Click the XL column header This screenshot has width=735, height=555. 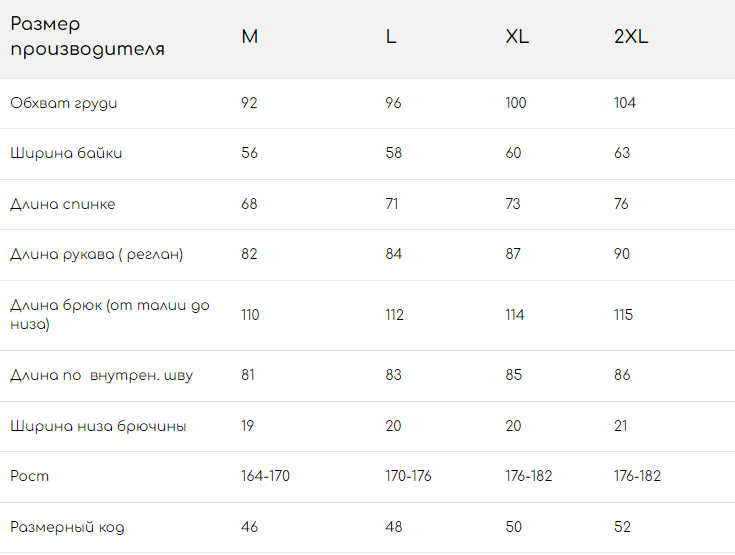[x=517, y=37]
